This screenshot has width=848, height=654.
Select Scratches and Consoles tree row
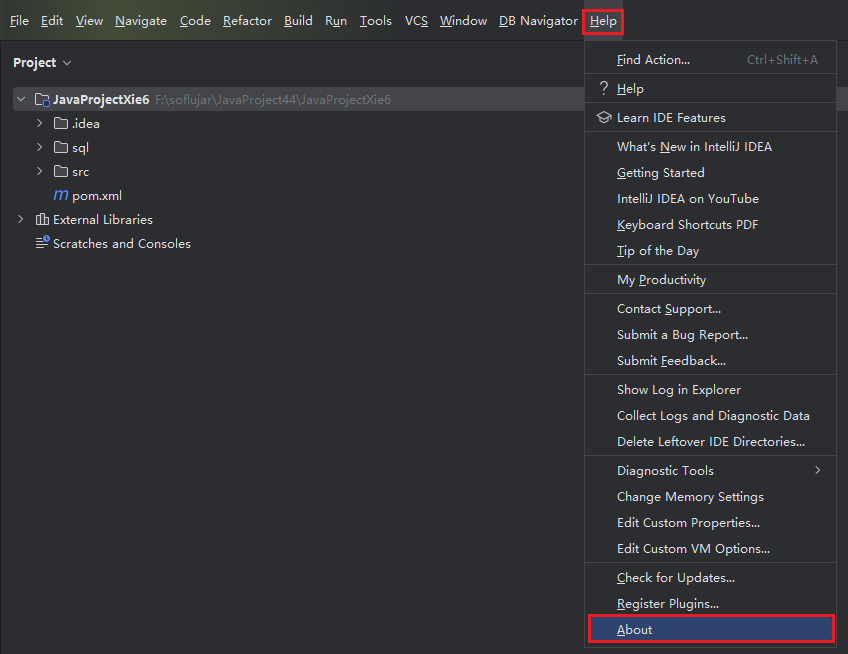pos(122,243)
